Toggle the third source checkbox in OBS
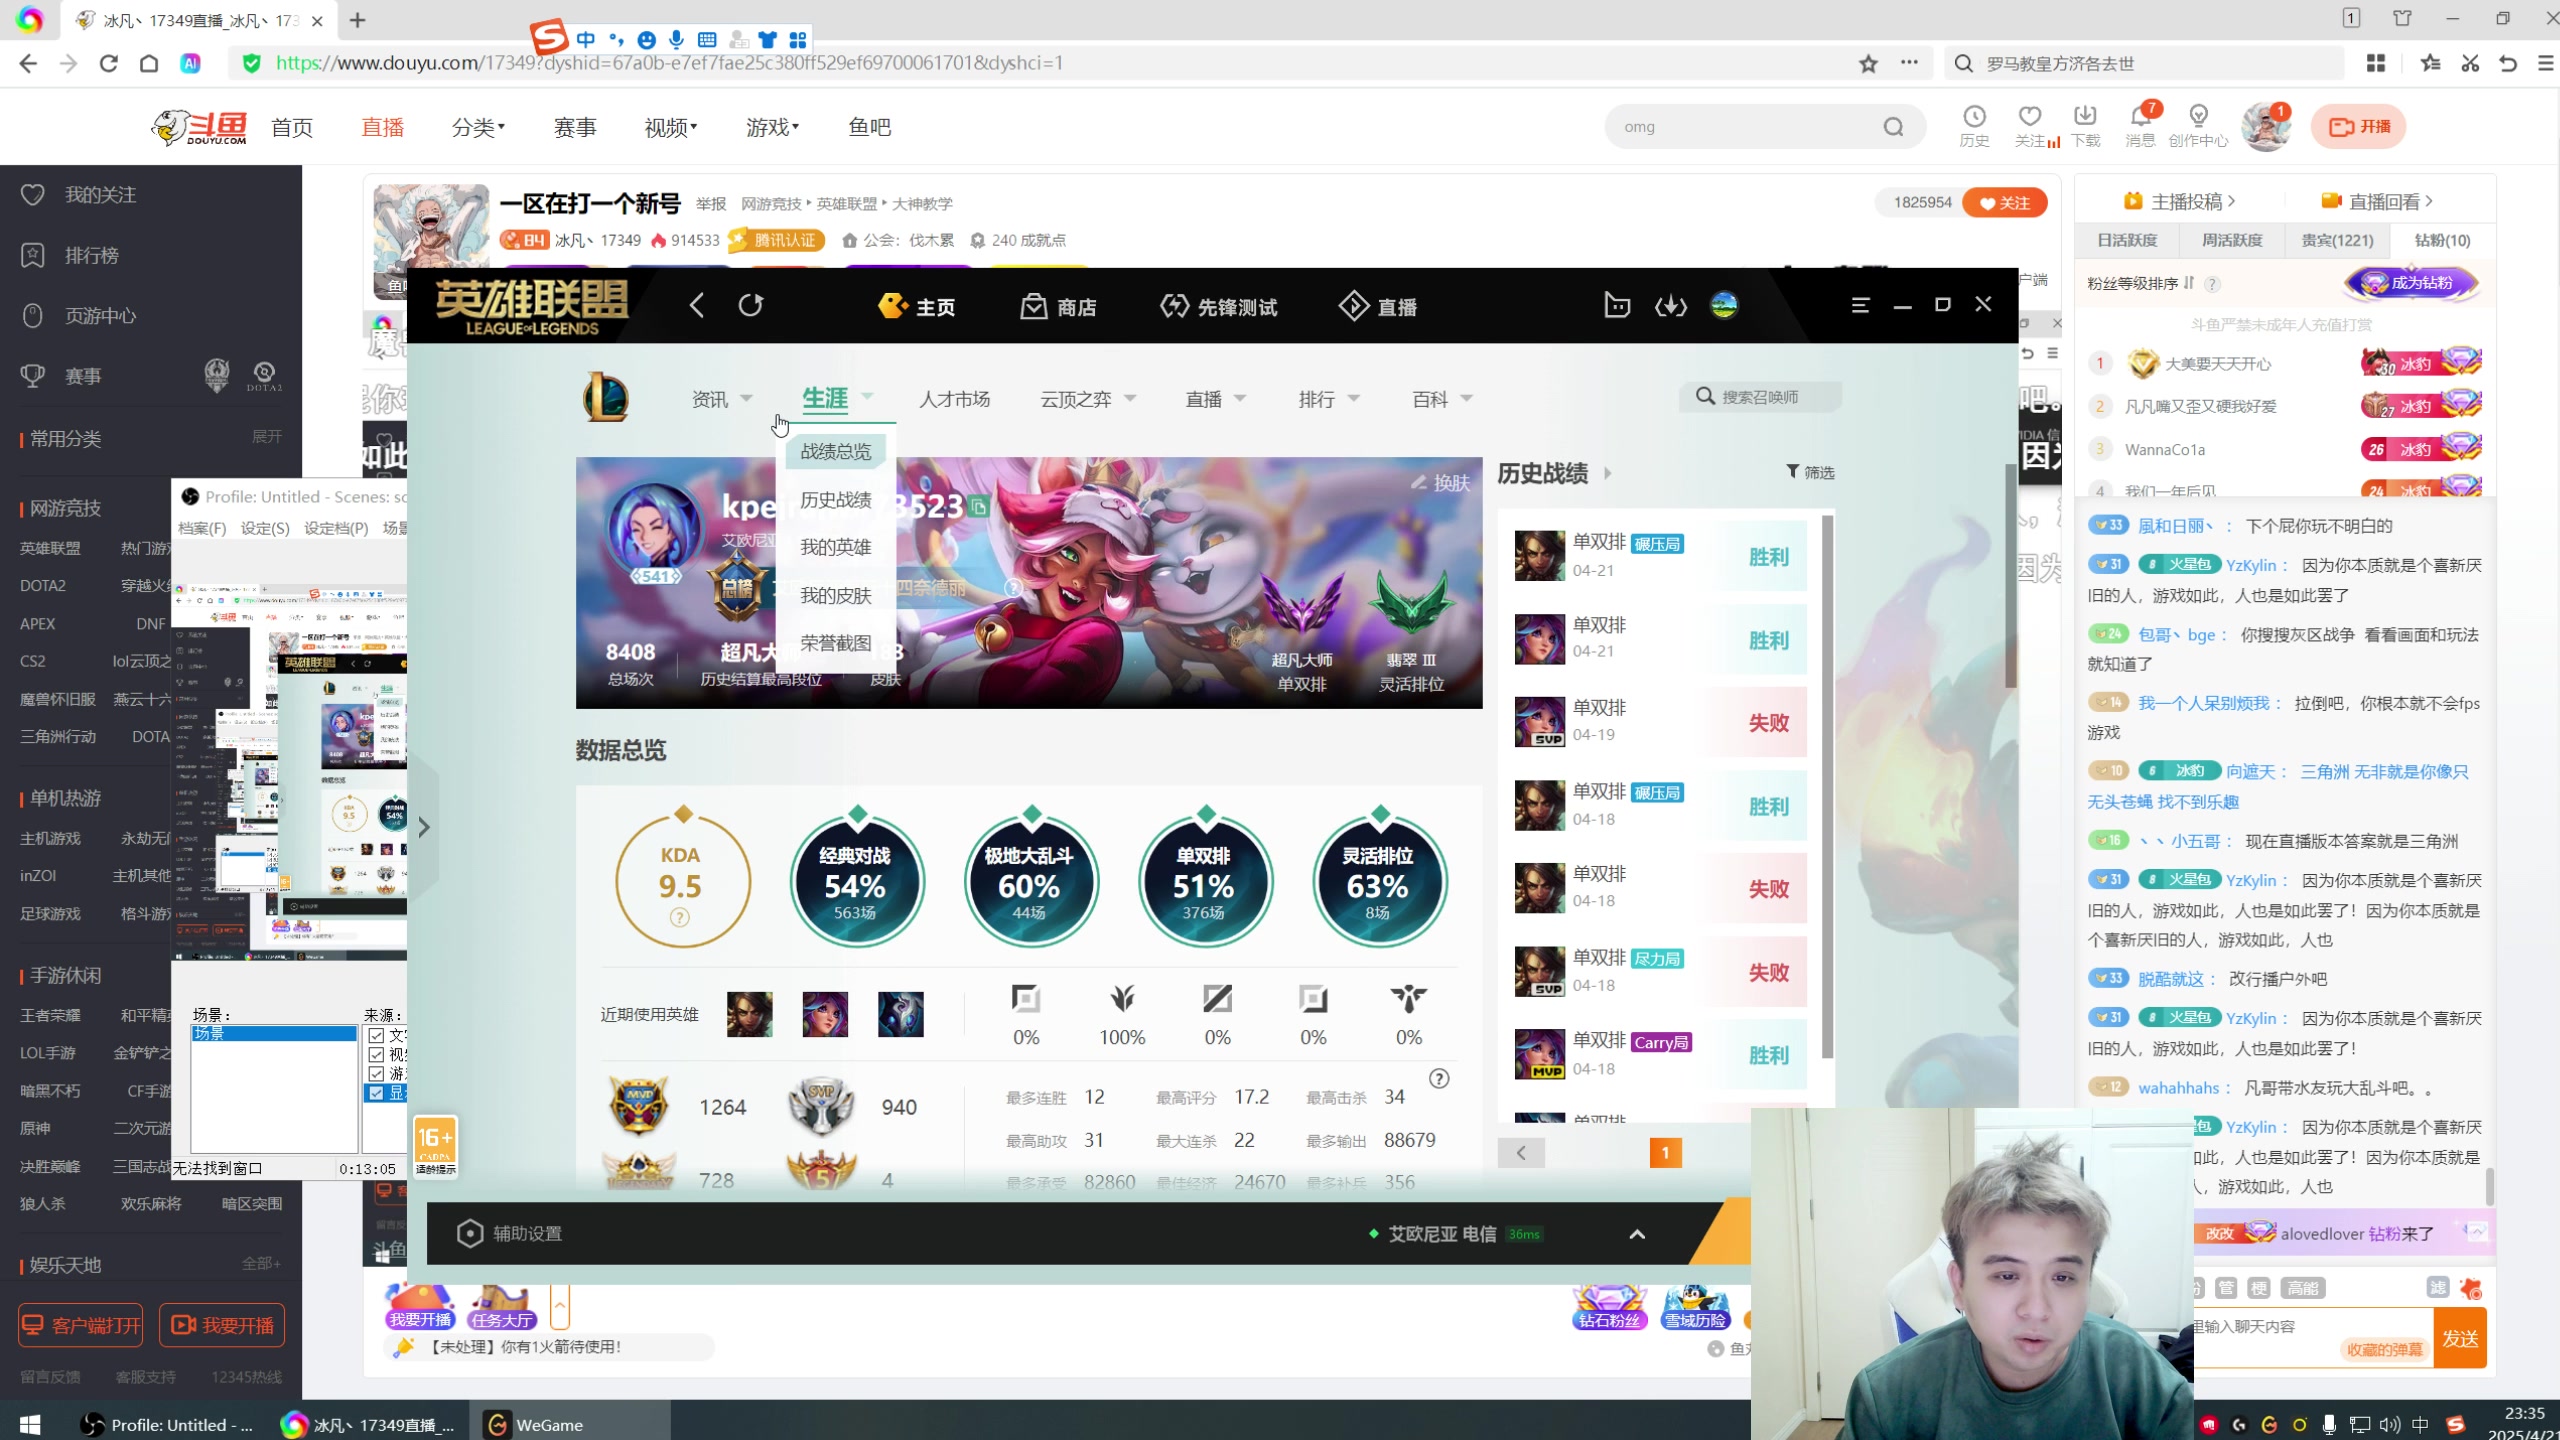Viewport: 2560px width, 1440px height. coord(376,1074)
